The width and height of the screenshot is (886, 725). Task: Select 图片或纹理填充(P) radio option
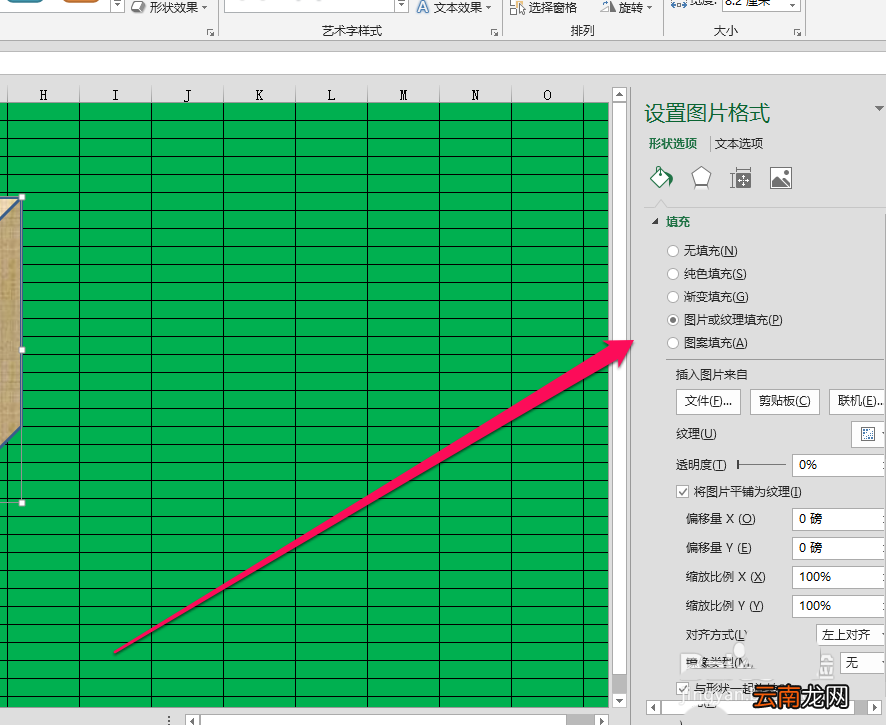click(672, 320)
